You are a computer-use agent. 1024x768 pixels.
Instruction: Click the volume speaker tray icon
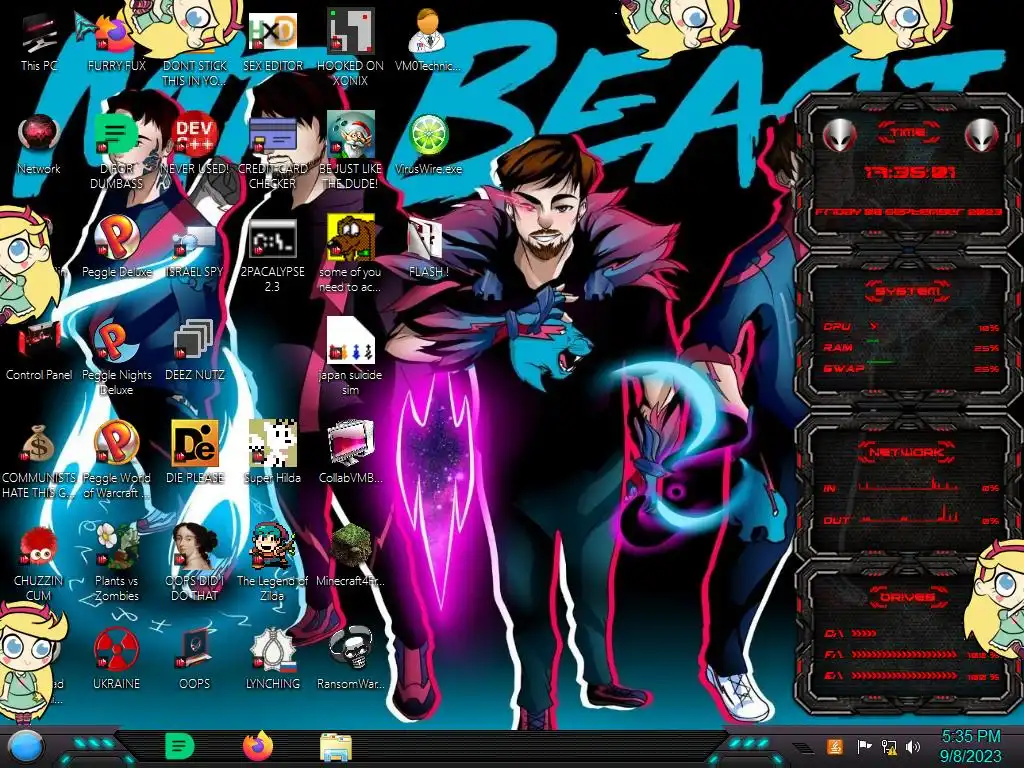pyautogui.click(x=913, y=746)
